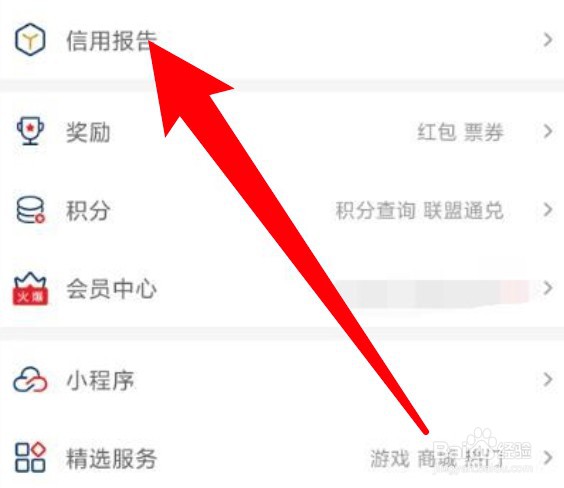
Task: Tap the 积分查询 联盟通兑 hint text
Action: pyautogui.click(x=419, y=210)
